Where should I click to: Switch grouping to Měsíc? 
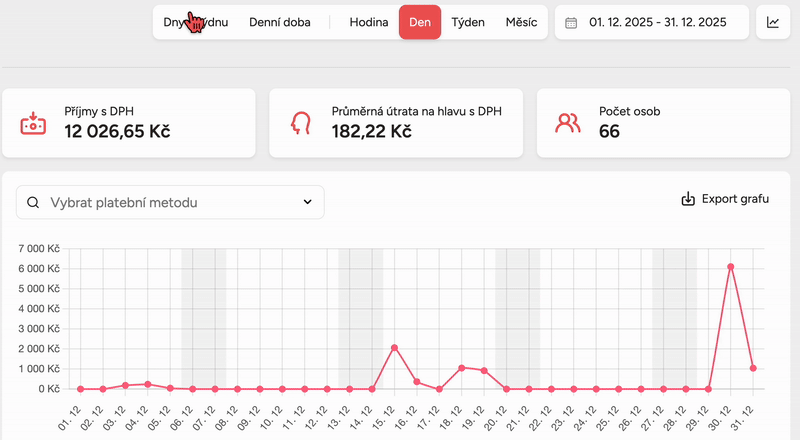(x=520, y=22)
